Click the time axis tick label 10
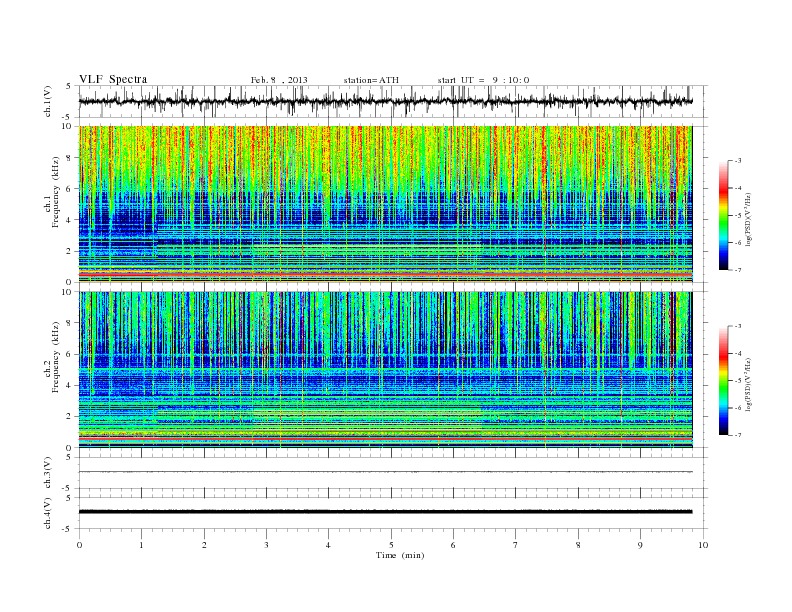This screenshot has width=792, height=612. point(703,545)
